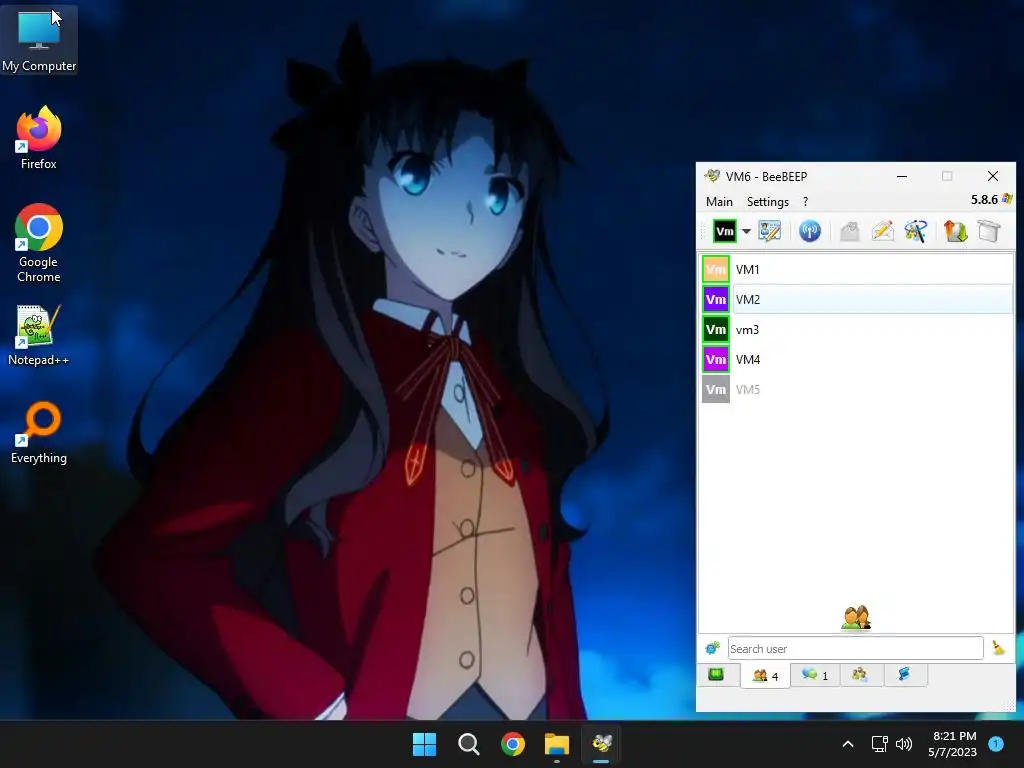This screenshot has width=1024, height=768.
Task: Click the blue gear icon beside search field
Action: (712, 648)
